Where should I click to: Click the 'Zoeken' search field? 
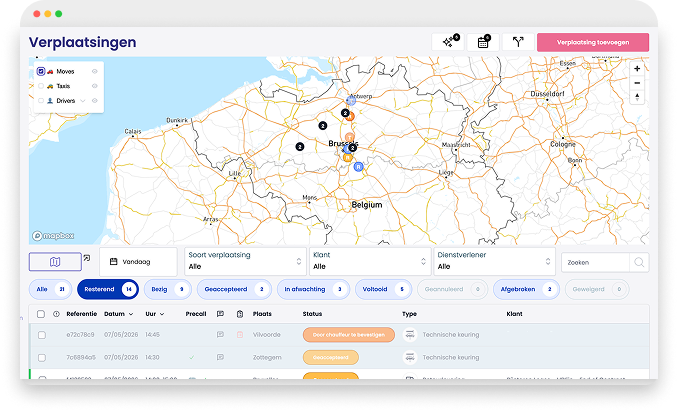[595, 262]
